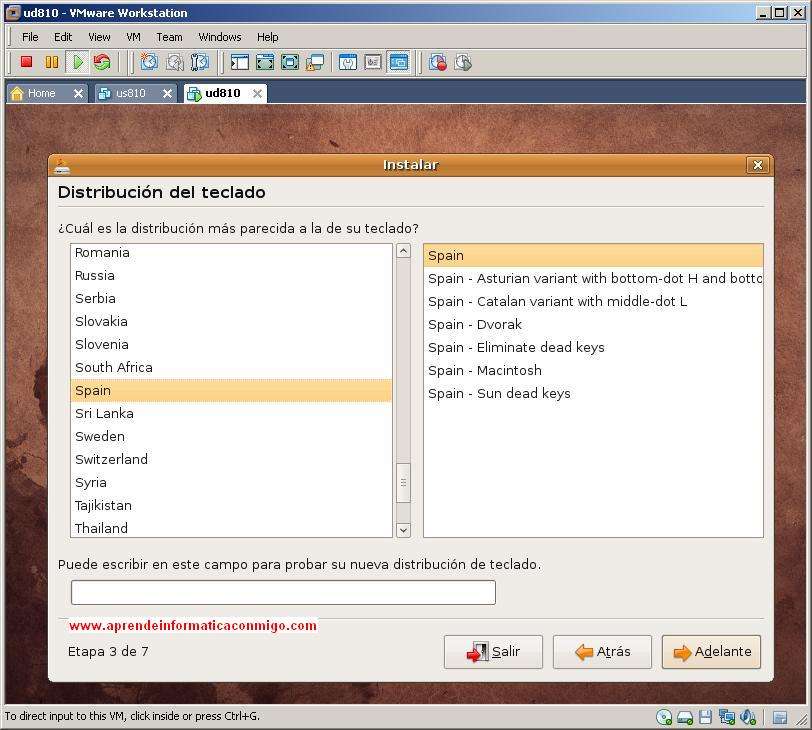Click the Adelante button
The image size is (812, 730).
(x=712, y=652)
